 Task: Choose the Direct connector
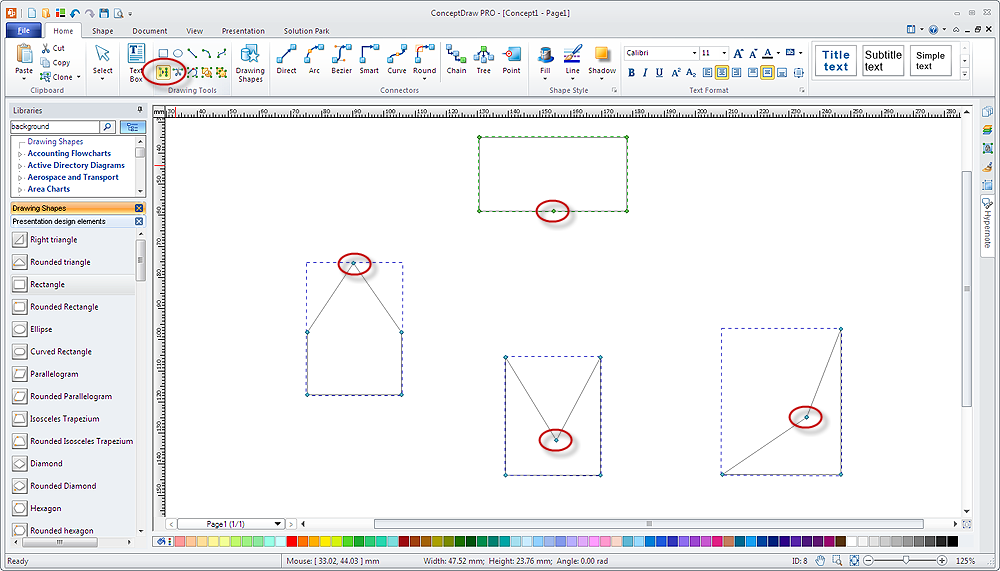coord(286,59)
